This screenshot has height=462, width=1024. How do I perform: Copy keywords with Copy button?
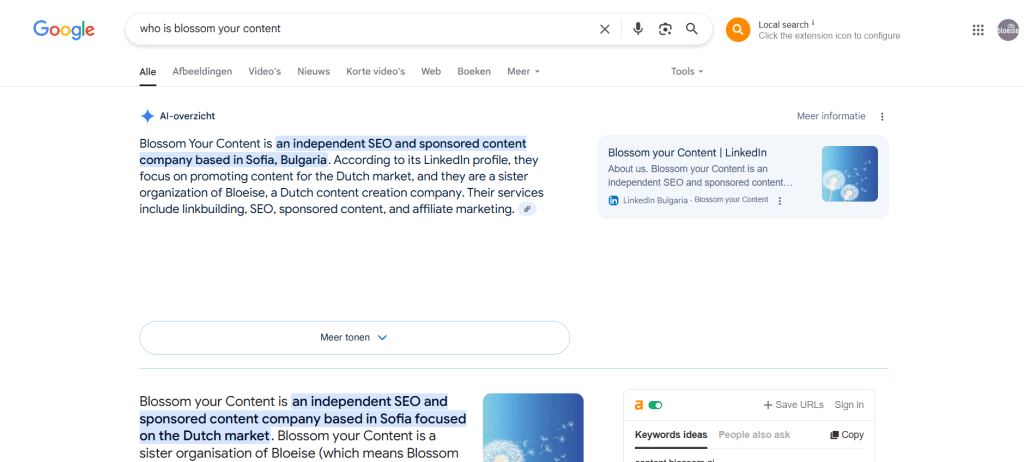[847, 435]
